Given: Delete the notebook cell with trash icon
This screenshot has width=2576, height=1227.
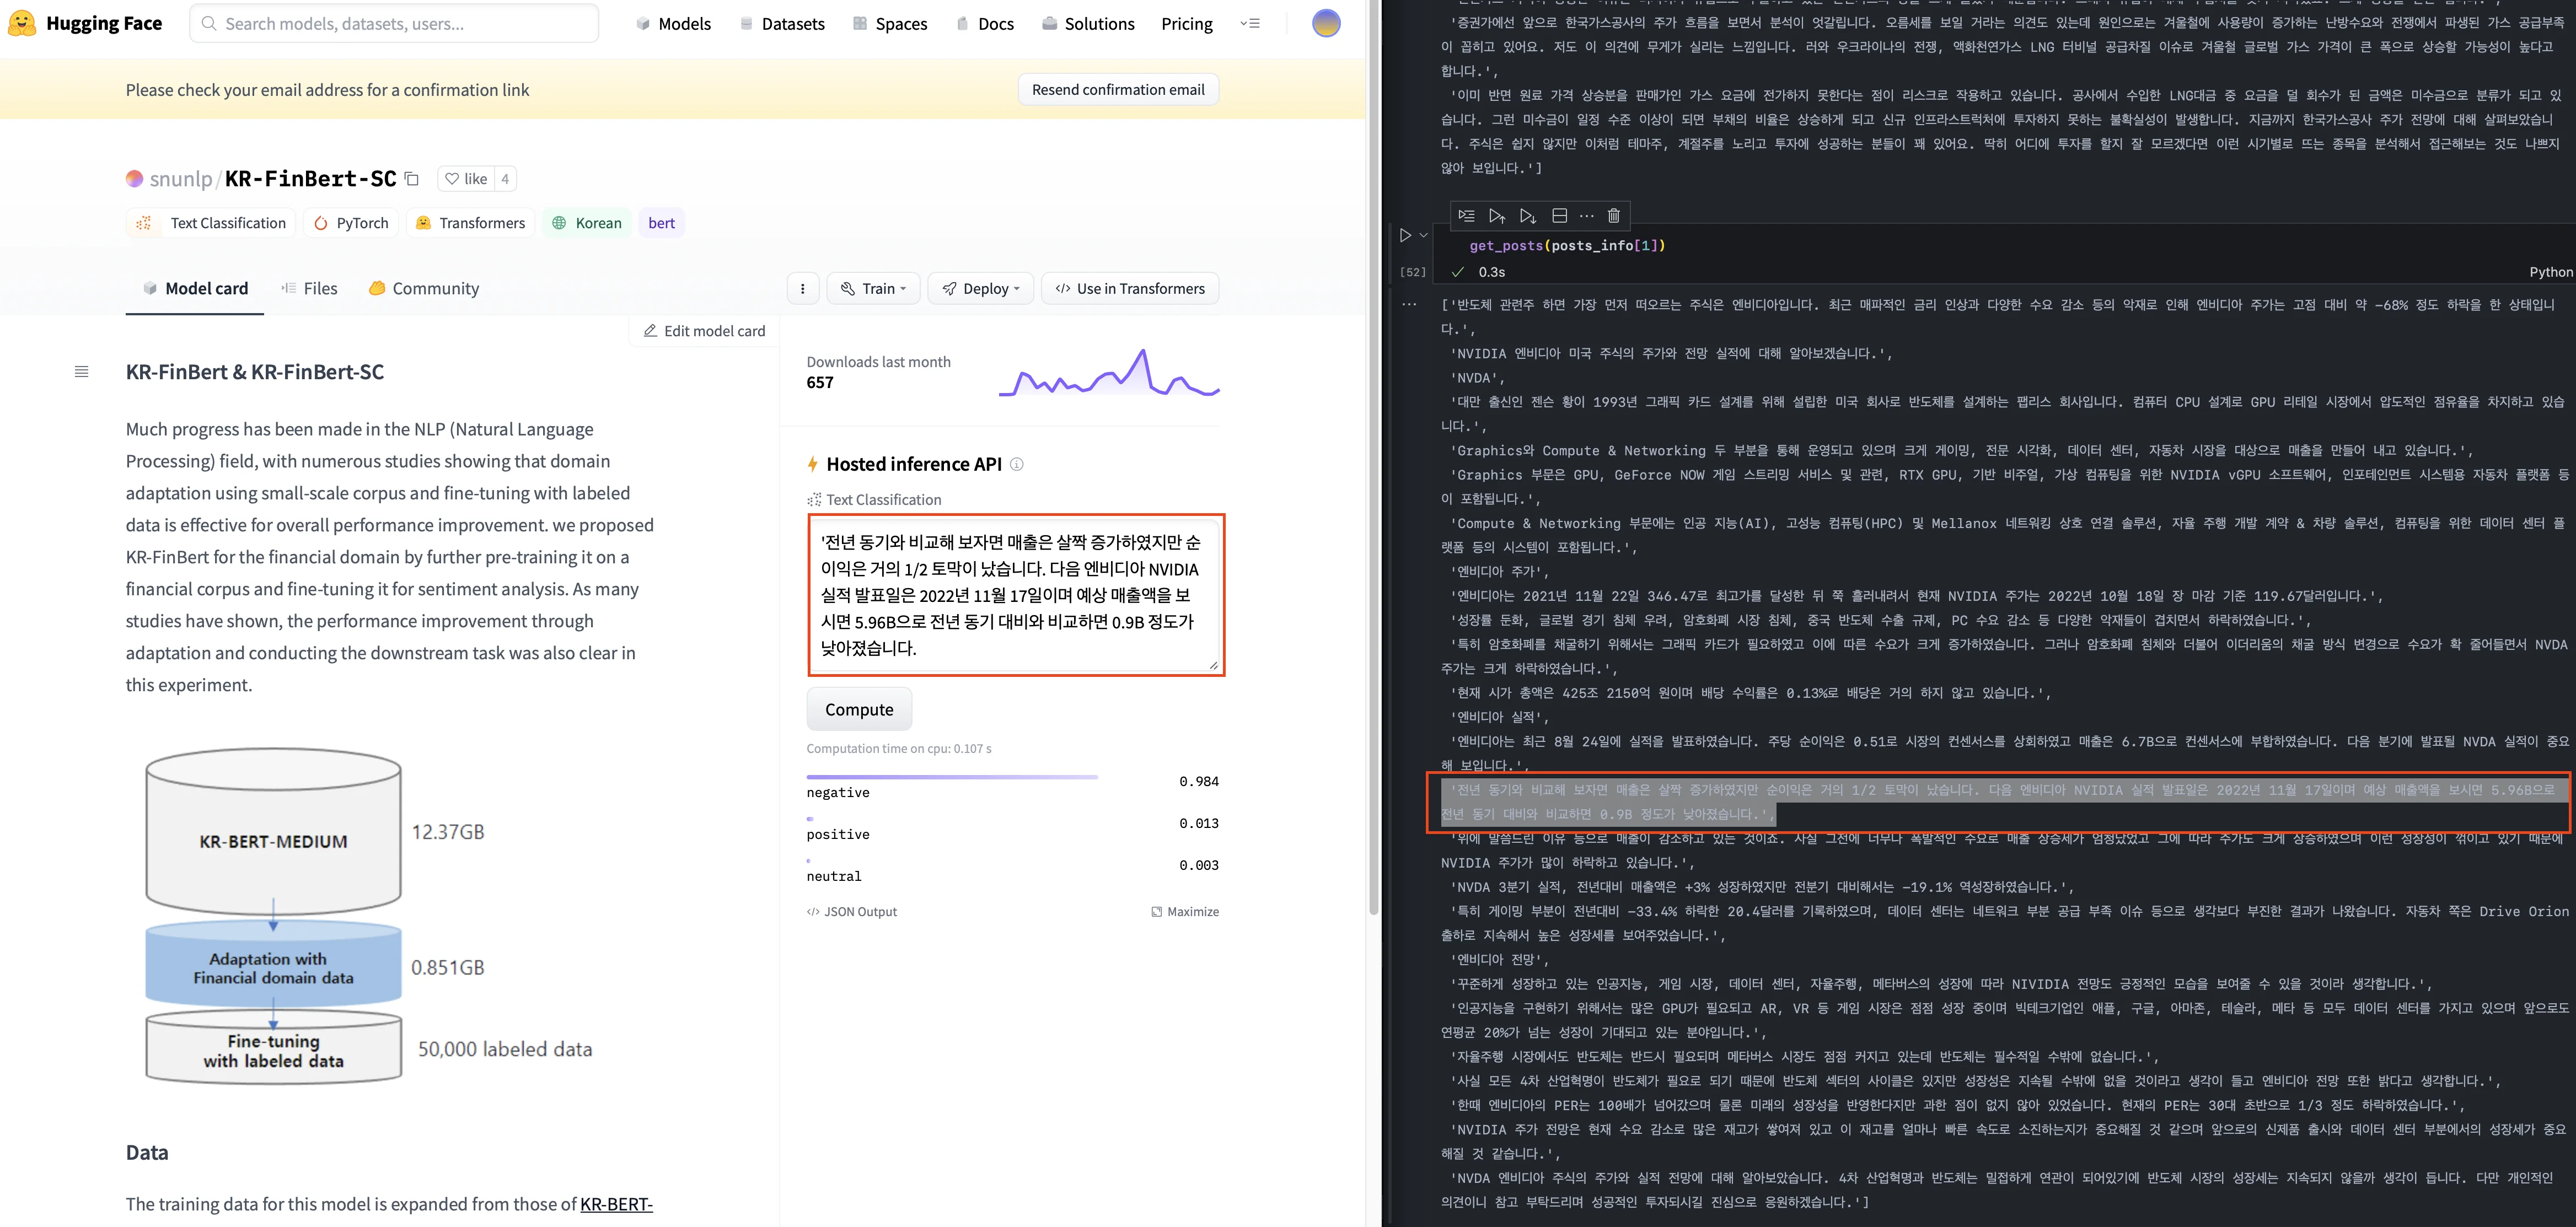Looking at the screenshot, I should [x=1614, y=216].
